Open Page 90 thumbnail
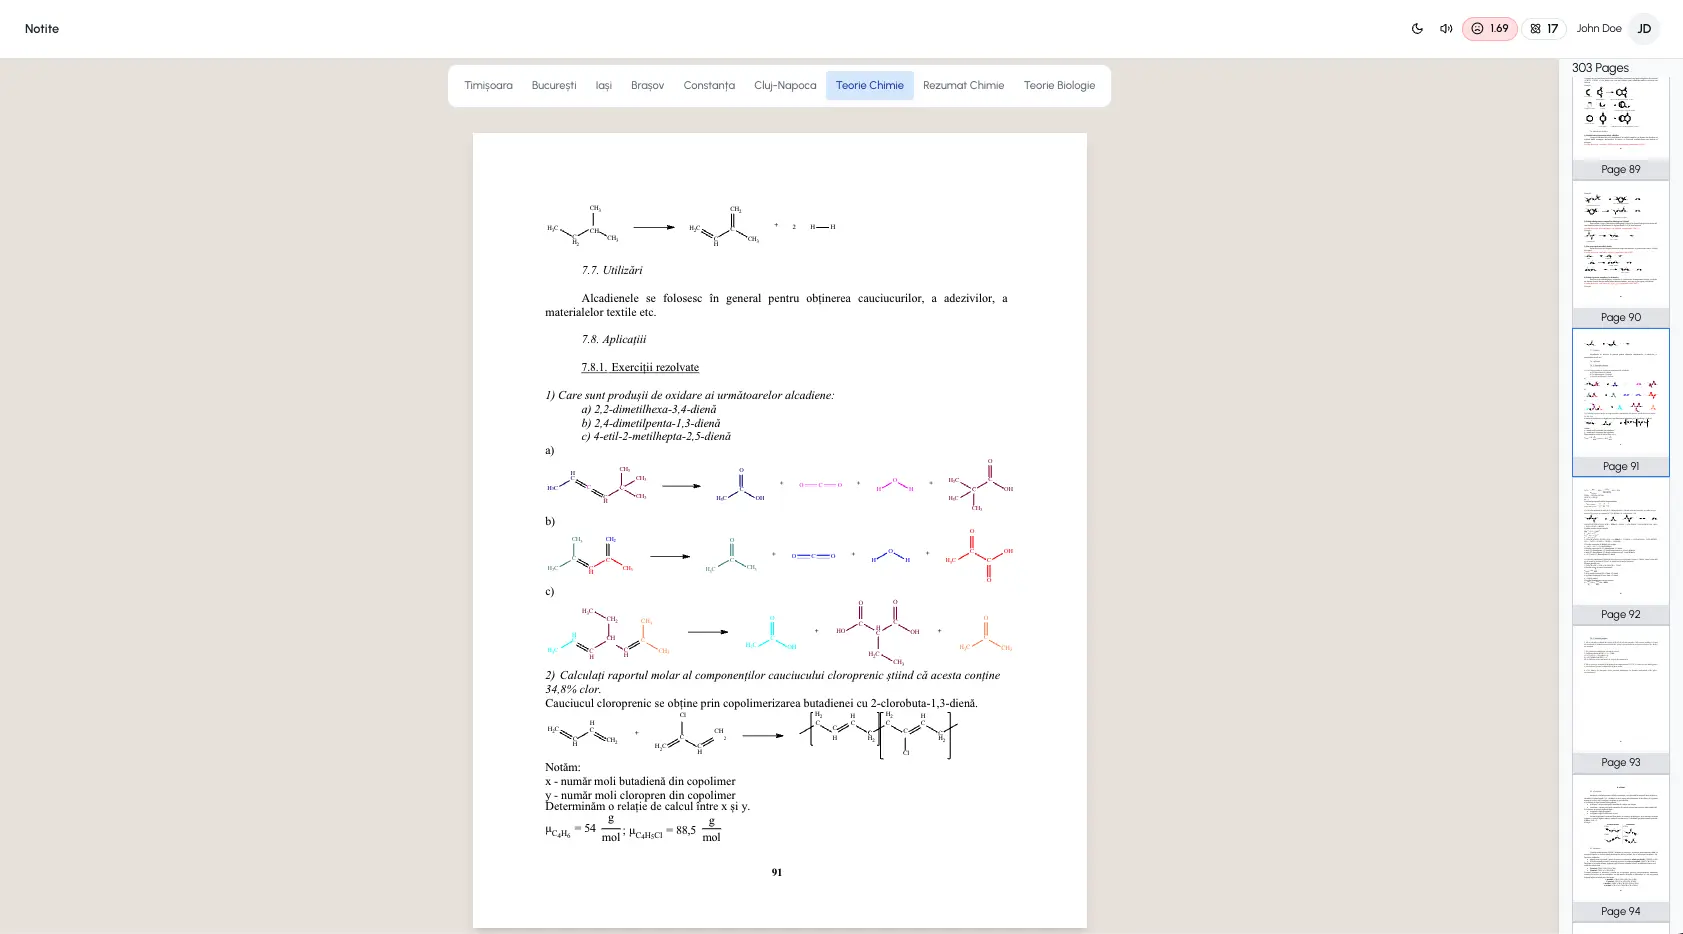This screenshot has width=1683, height=934. click(1621, 254)
